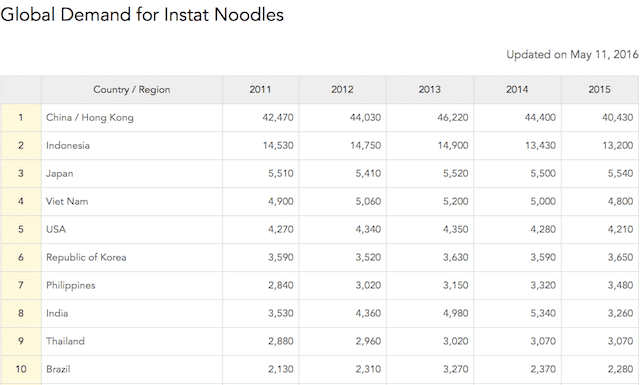Viewport: 640px width, 385px height.
Task: Click the Global Demand for Instat Noodles title
Action: click(142, 15)
